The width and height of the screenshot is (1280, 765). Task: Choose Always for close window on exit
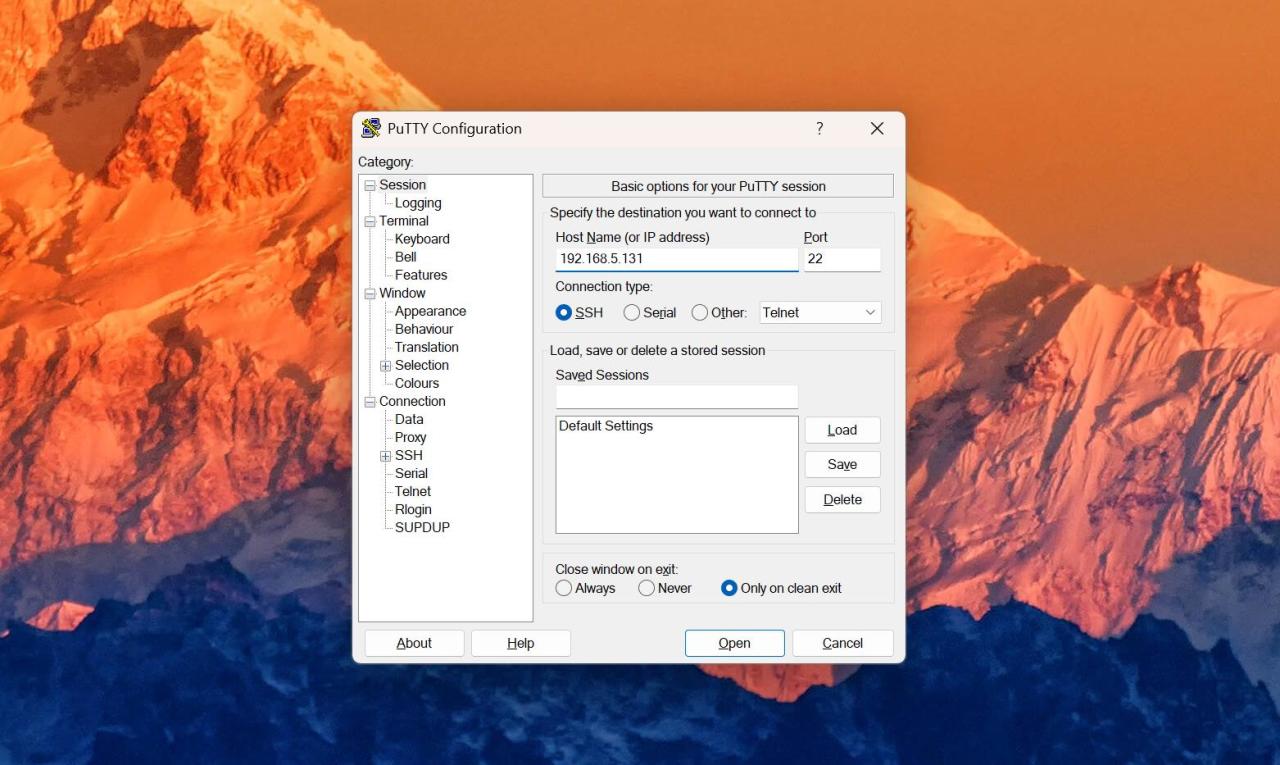point(564,588)
